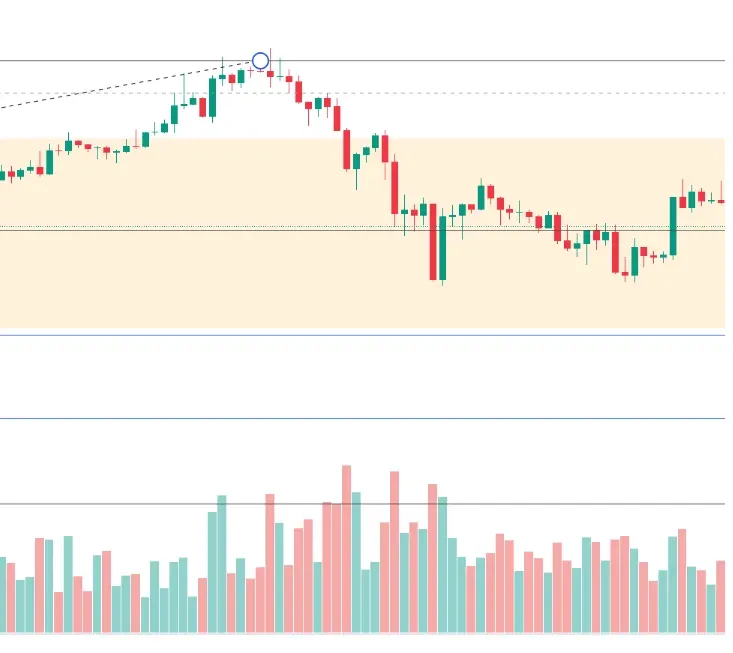Click the blue circle marker at price peak

260,61
